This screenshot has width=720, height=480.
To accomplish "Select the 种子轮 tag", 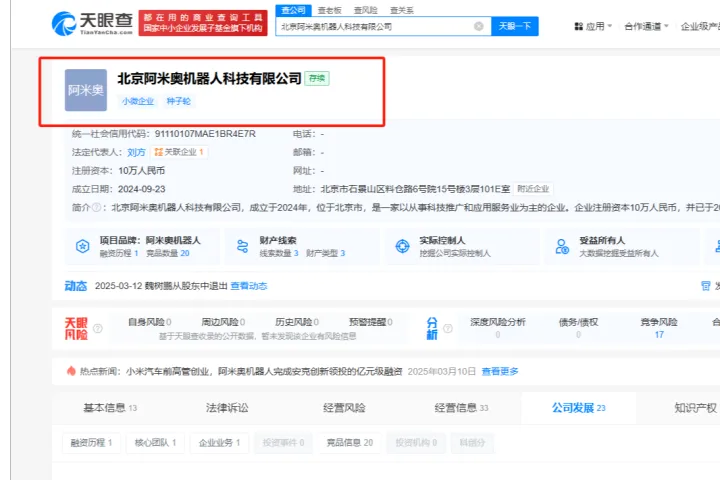I will [x=179, y=101].
